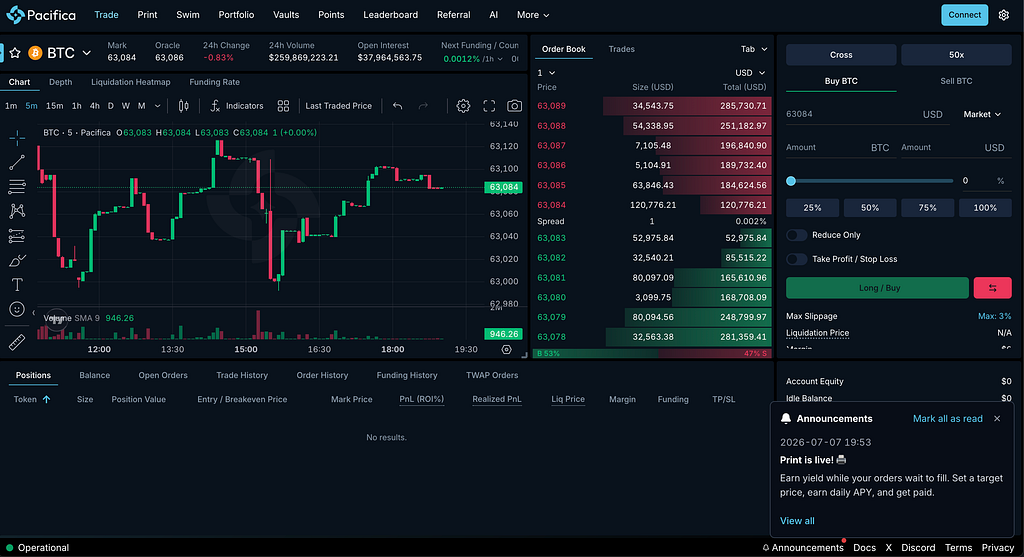This screenshot has height=557, width=1024.
Task: Toggle Take Profit / Stop Loss switch
Action: (x=797, y=259)
